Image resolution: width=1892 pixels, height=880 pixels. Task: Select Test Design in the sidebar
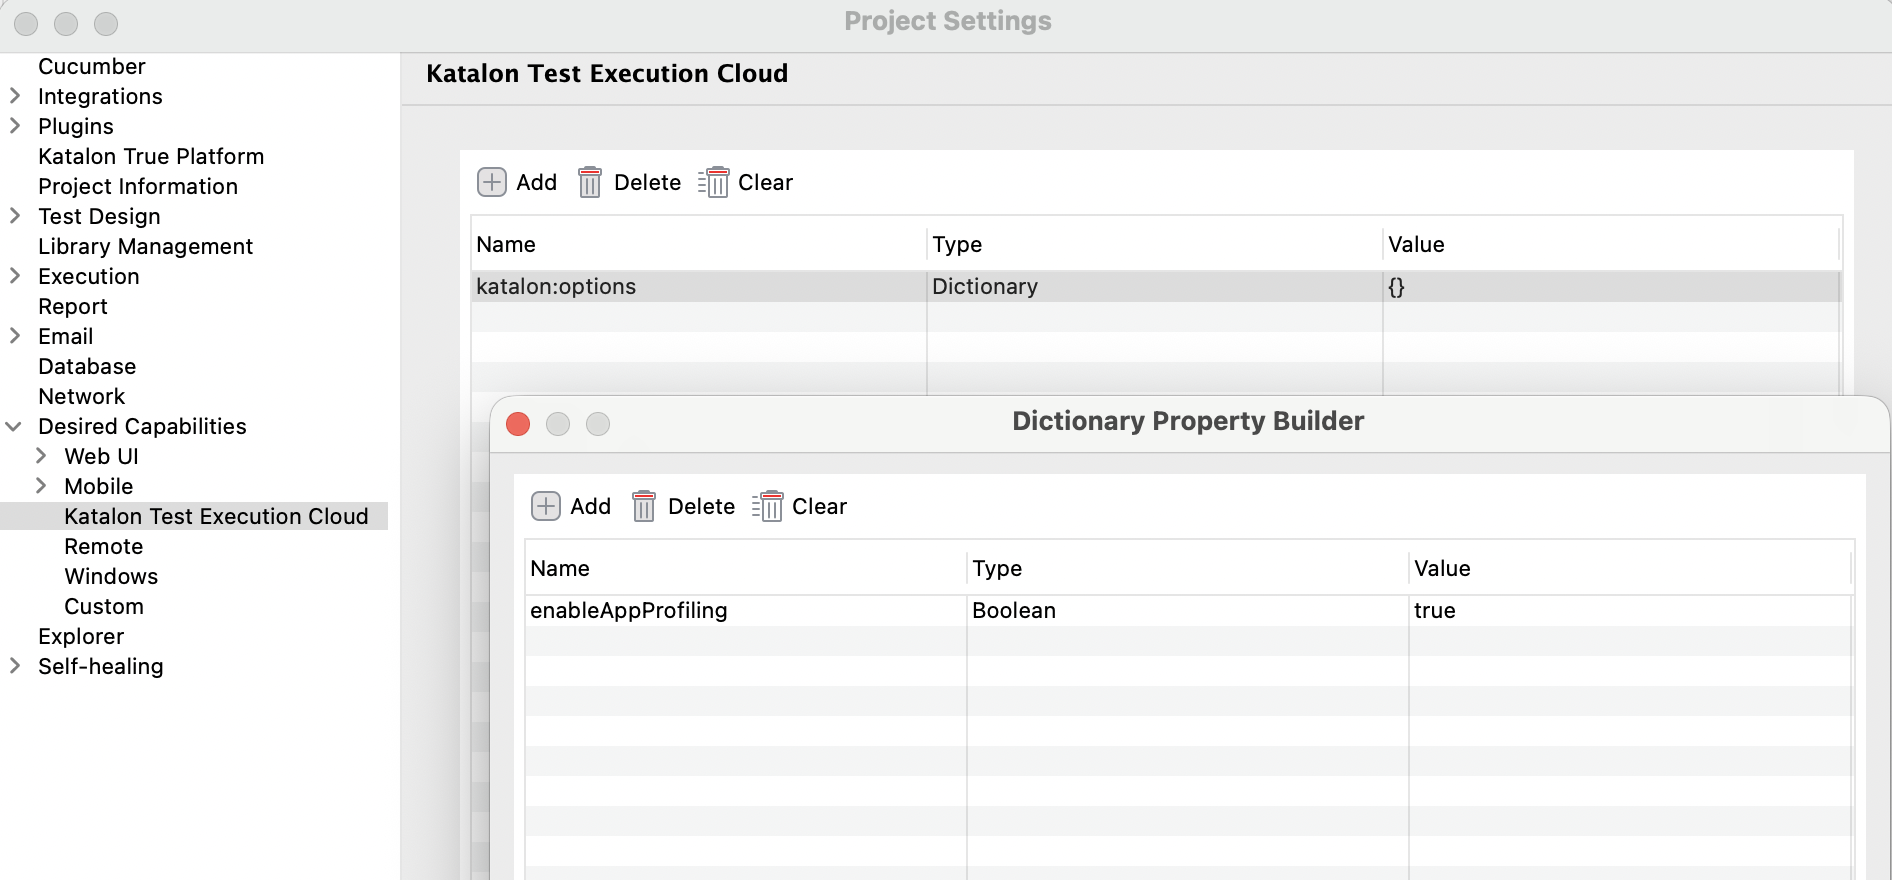(99, 216)
